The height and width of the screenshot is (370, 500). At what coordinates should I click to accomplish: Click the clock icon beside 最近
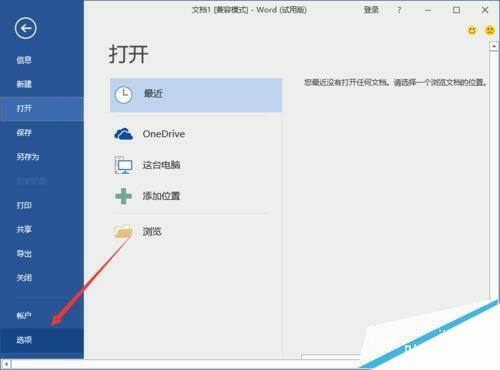click(x=124, y=95)
